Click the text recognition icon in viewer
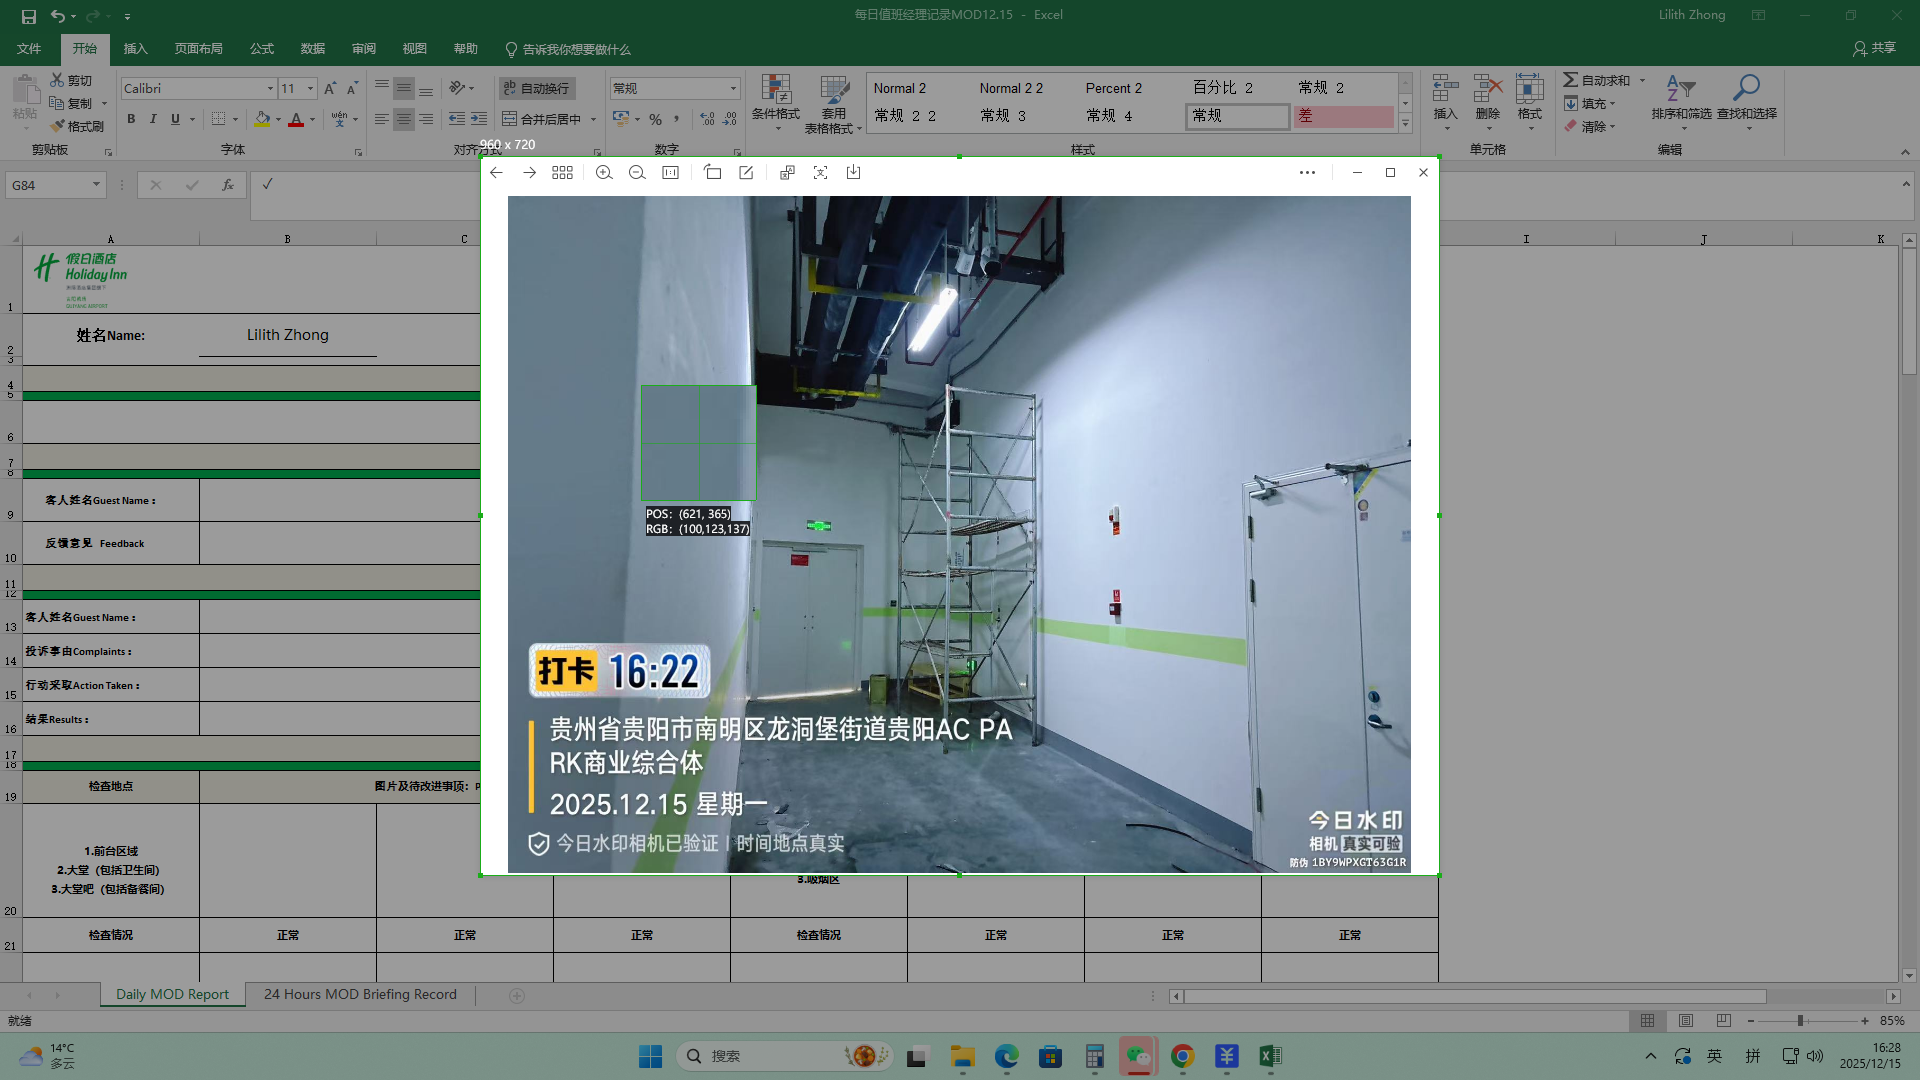 820,173
